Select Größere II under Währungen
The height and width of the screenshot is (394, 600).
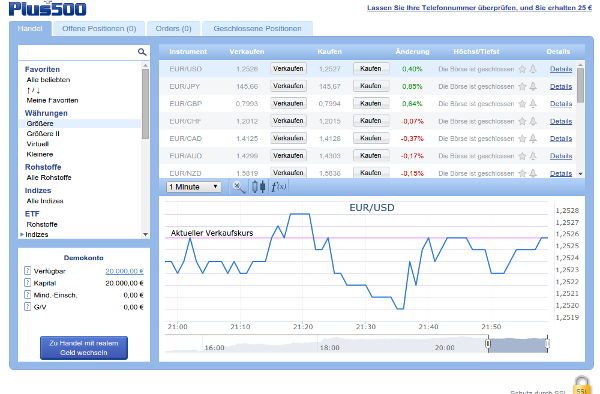point(43,134)
